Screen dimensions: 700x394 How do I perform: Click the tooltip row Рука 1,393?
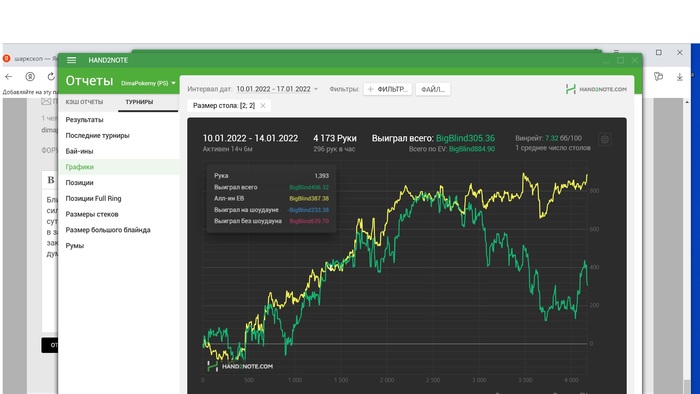coord(271,176)
